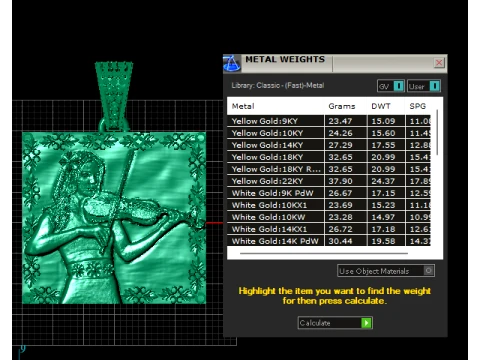Click the 15.60 DWT value

[383, 133]
